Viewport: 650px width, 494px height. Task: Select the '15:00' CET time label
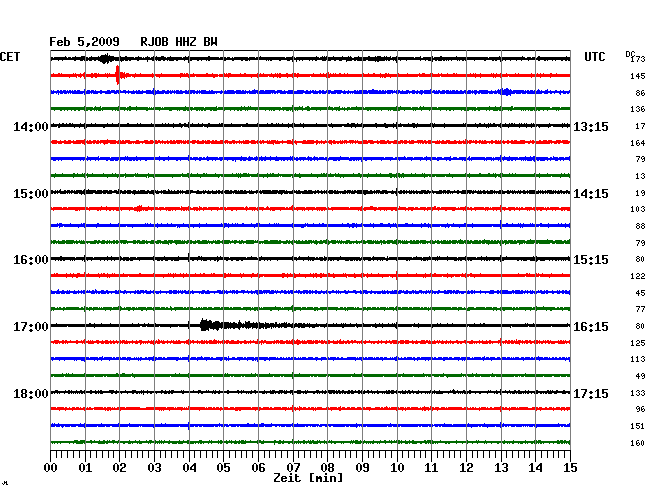[x=31, y=194]
